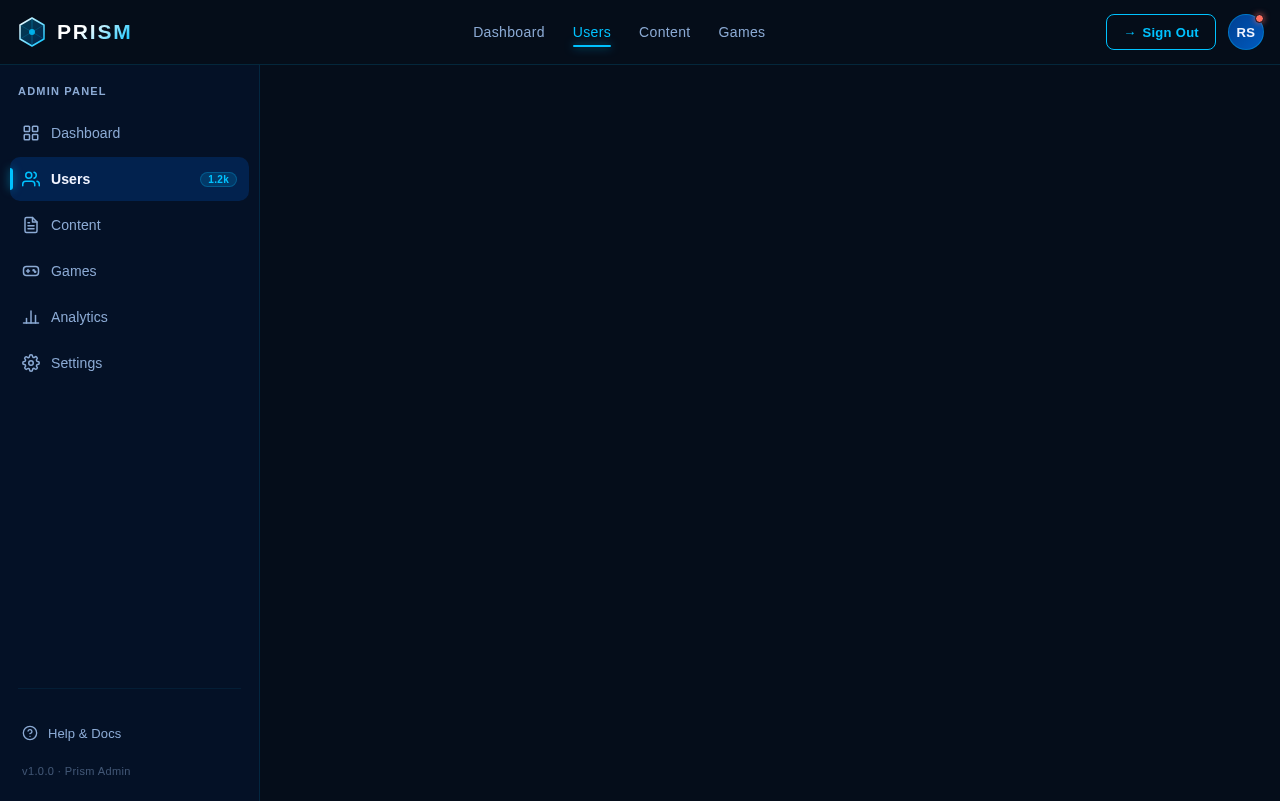Click the highlighted Users link in top navigation
Viewport: 1280px width, 801px height.
tap(591, 32)
